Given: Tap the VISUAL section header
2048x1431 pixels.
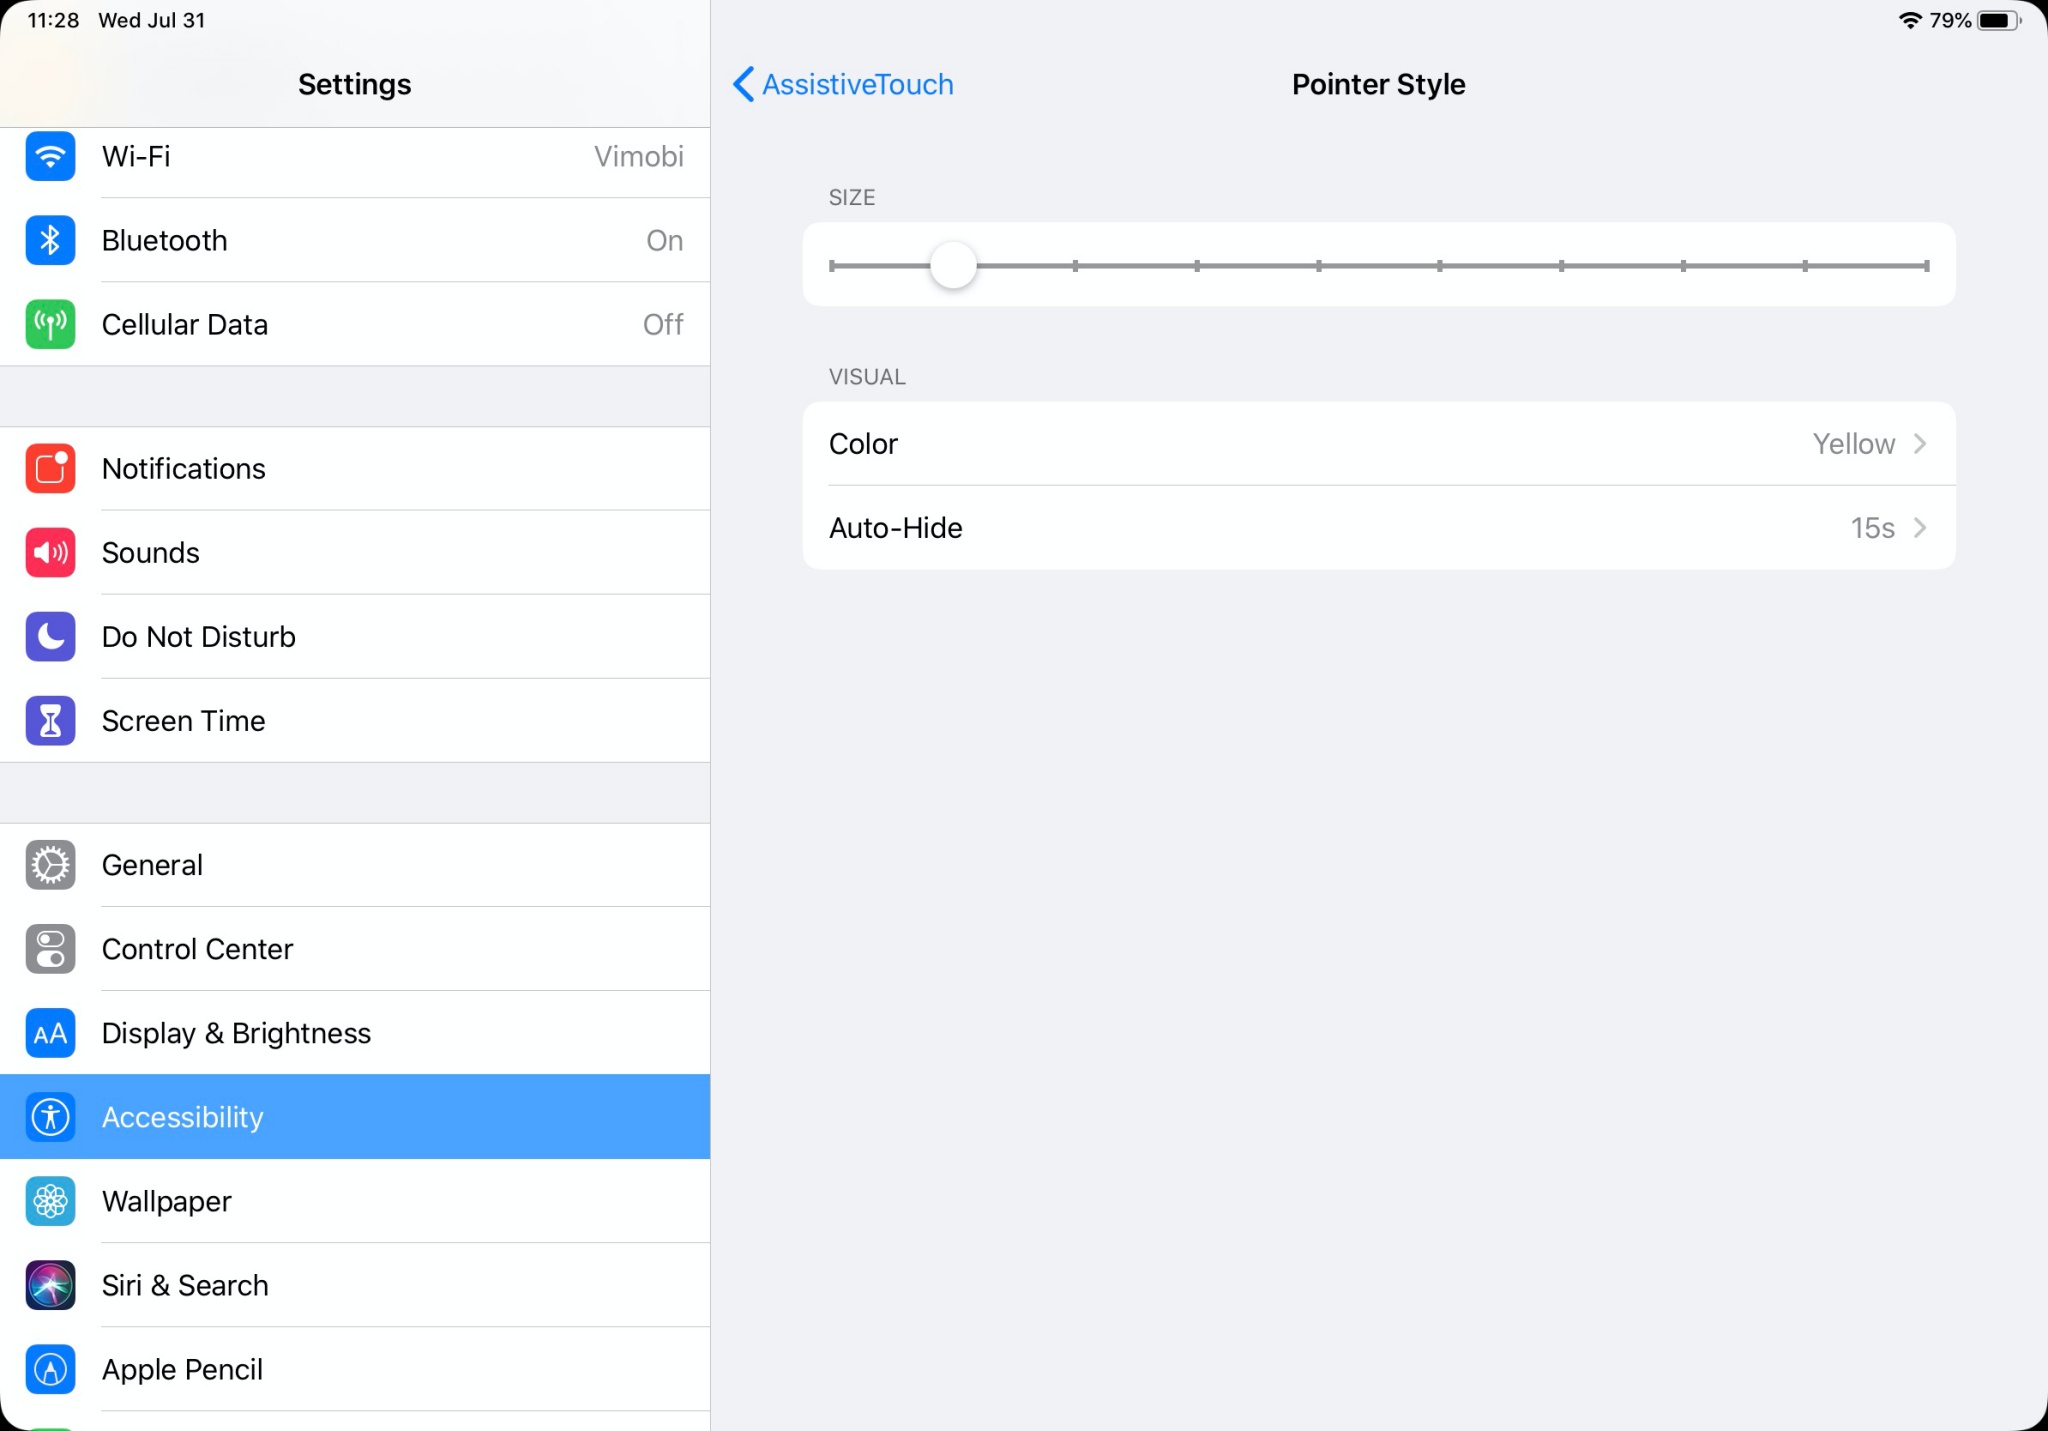Looking at the screenshot, I should tap(867, 377).
